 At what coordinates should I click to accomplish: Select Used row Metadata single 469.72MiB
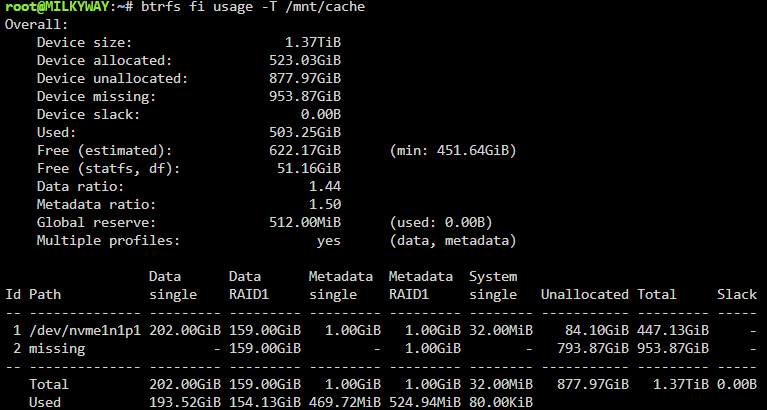coord(345,403)
